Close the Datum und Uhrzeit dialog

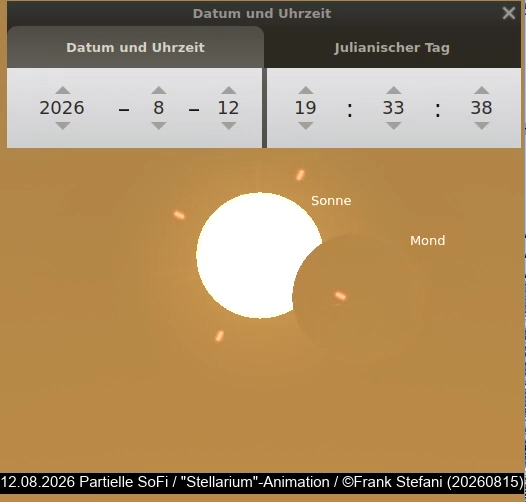(509, 13)
